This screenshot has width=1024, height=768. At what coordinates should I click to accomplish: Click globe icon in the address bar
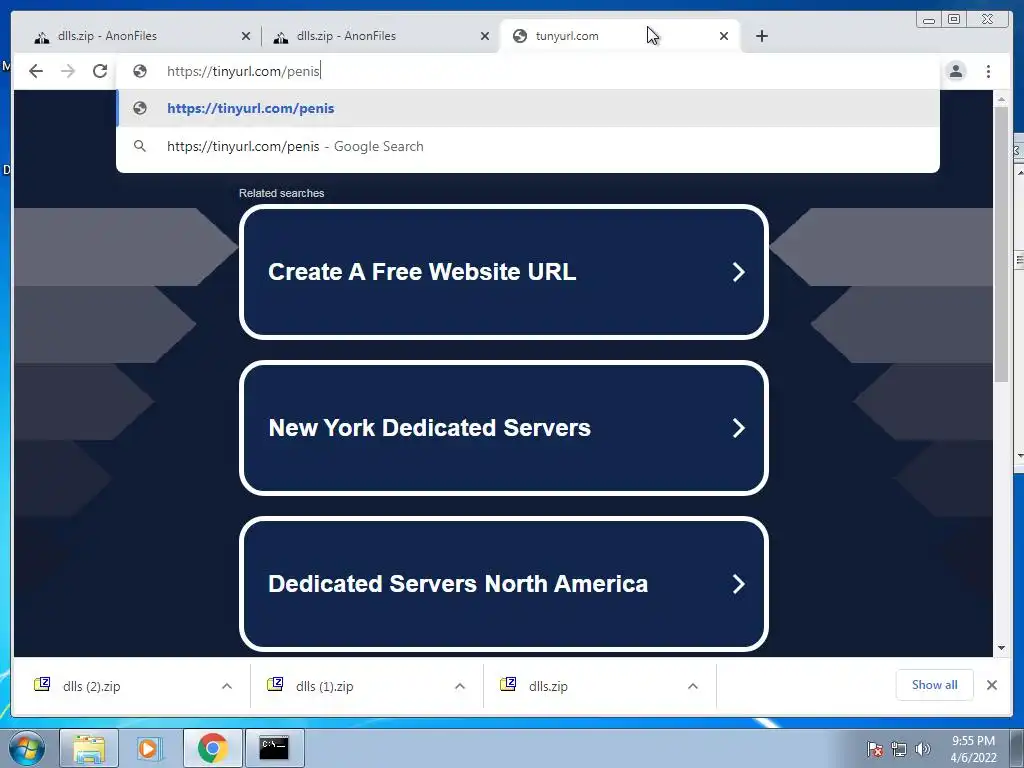coord(140,71)
